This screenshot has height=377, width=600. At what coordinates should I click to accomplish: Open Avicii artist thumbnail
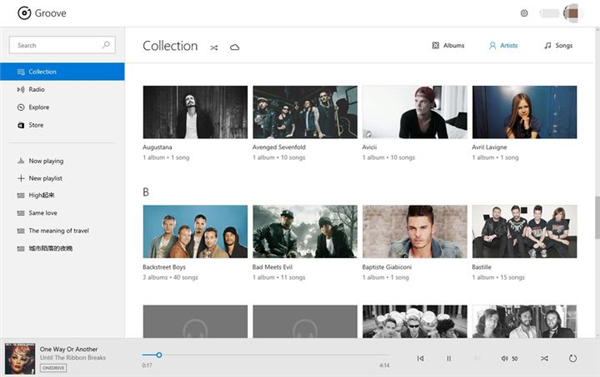[x=415, y=112]
